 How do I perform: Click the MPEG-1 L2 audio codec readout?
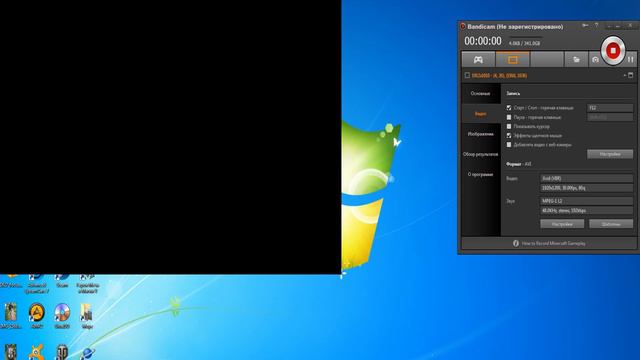coord(587,201)
